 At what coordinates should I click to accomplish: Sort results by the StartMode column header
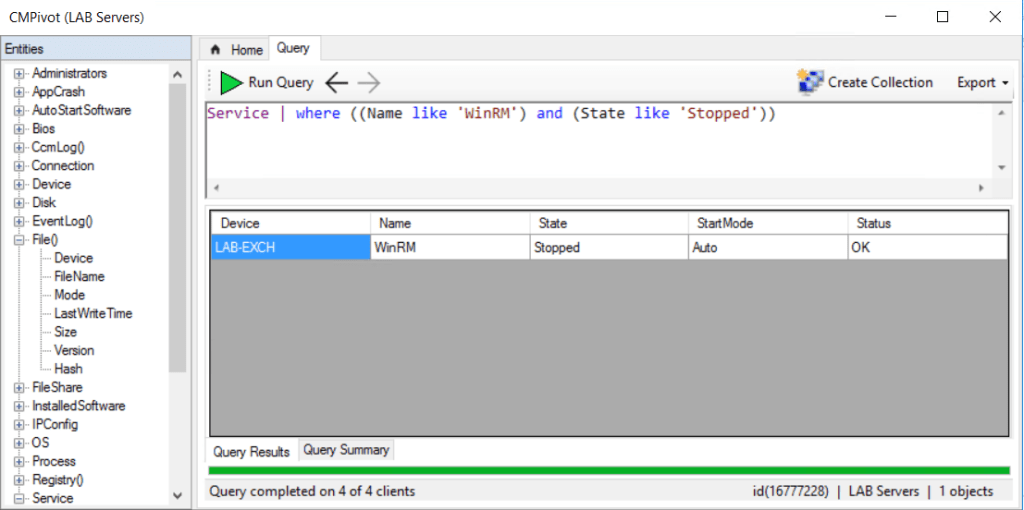[725, 223]
